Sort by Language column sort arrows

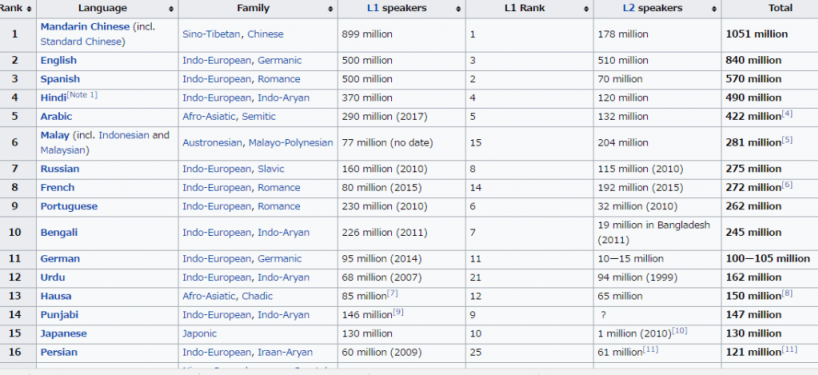171,9
